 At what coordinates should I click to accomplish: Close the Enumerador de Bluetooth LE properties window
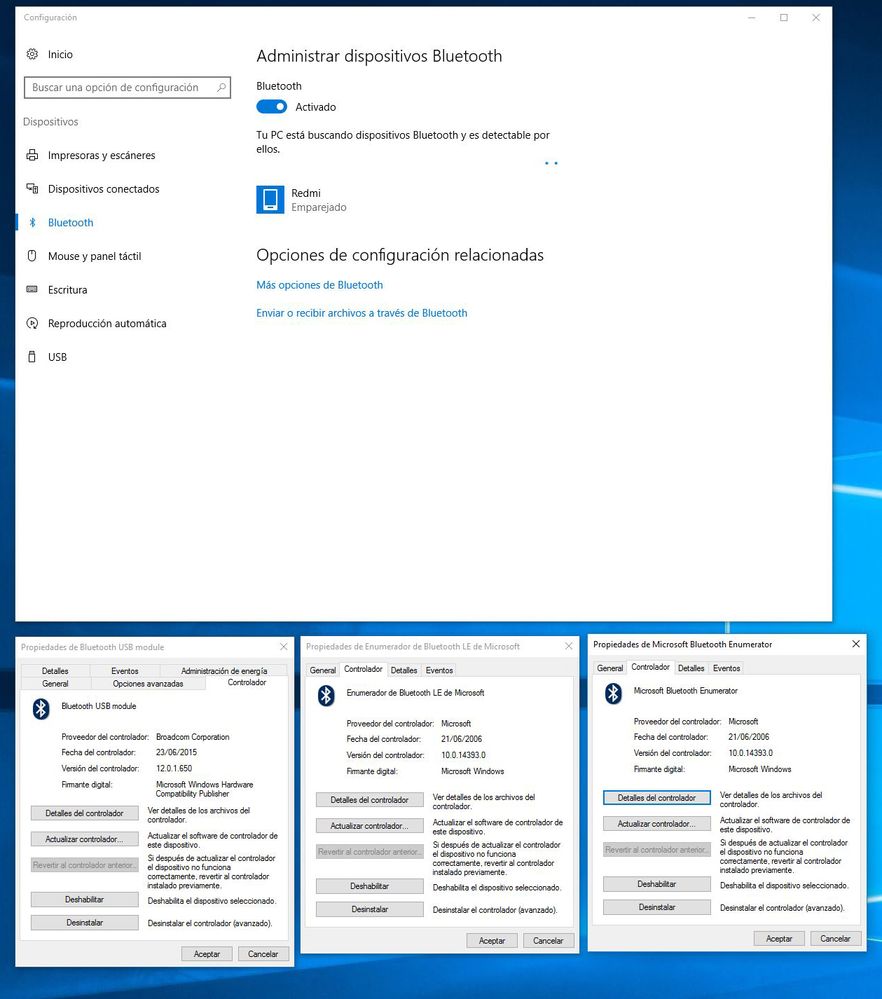(568, 646)
